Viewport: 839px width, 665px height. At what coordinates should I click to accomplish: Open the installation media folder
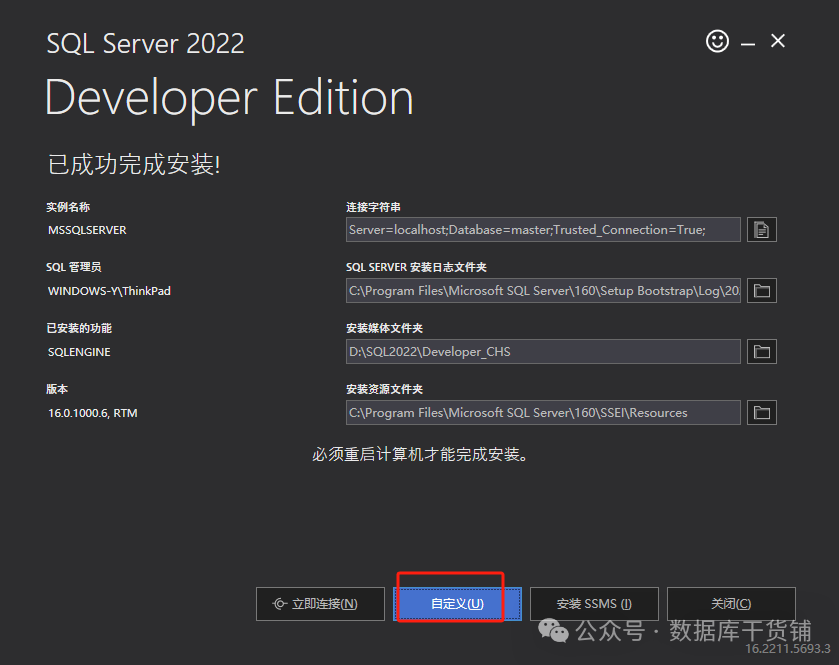pyautogui.click(x=761, y=351)
